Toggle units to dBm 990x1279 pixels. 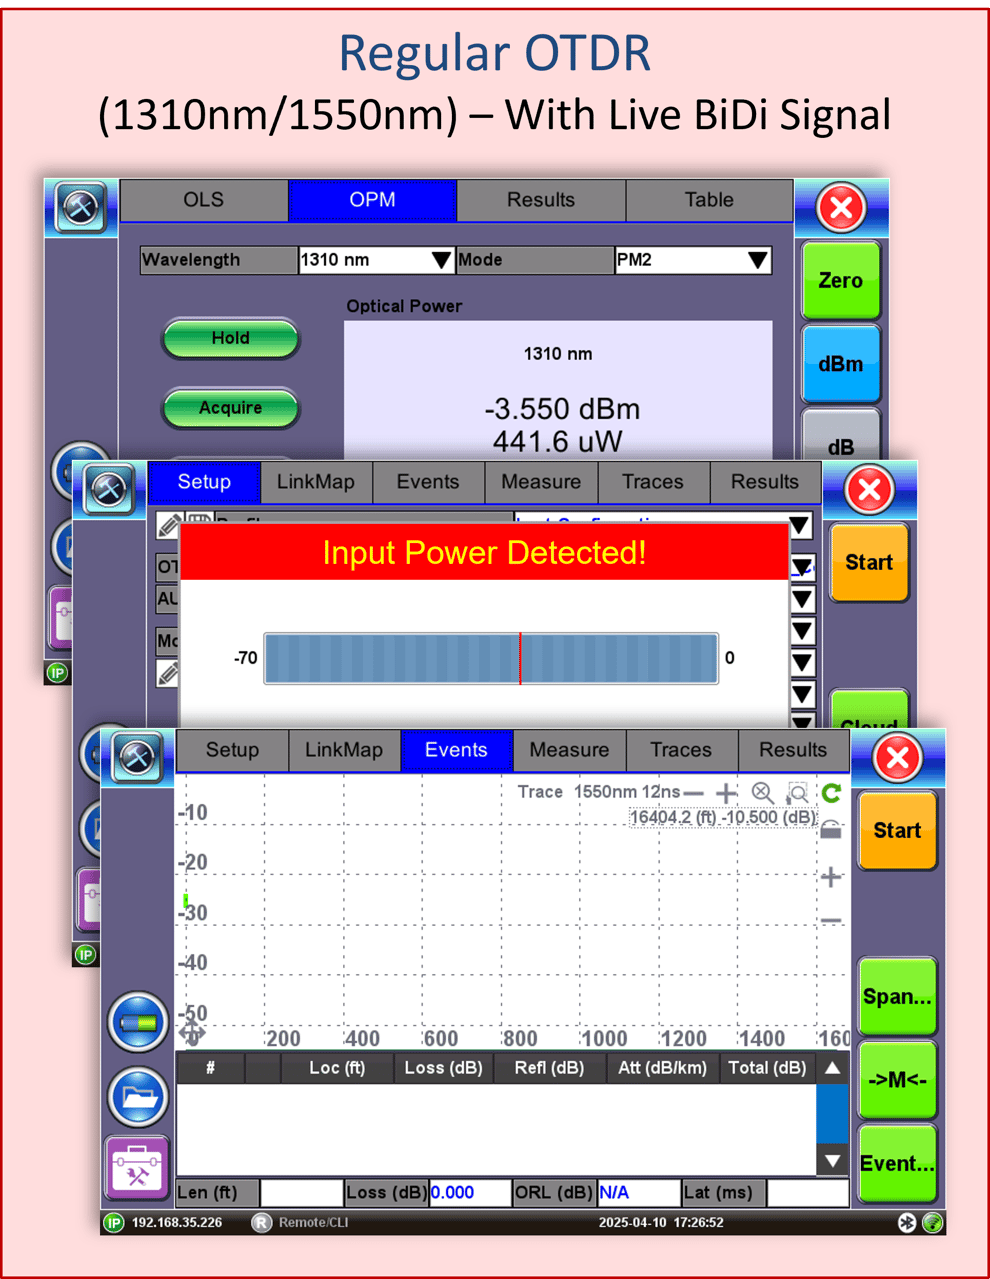tap(841, 364)
